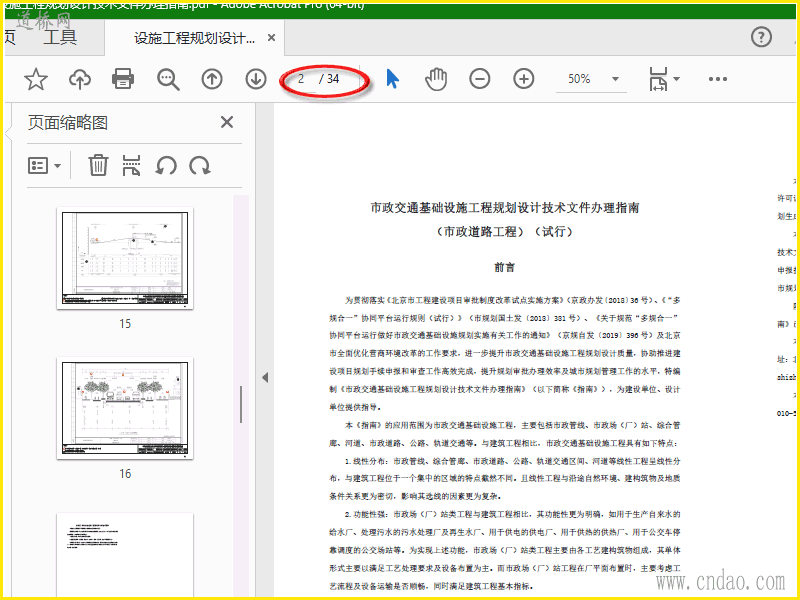Switch to the 工具 tab
The width and height of the screenshot is (800, 600).
(x=60, y=37)
